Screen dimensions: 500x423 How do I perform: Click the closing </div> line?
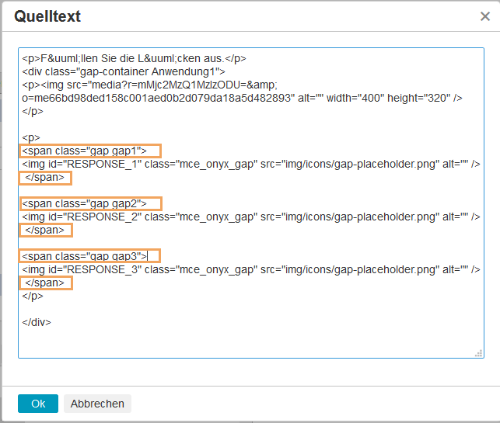(x=37, y=322)
